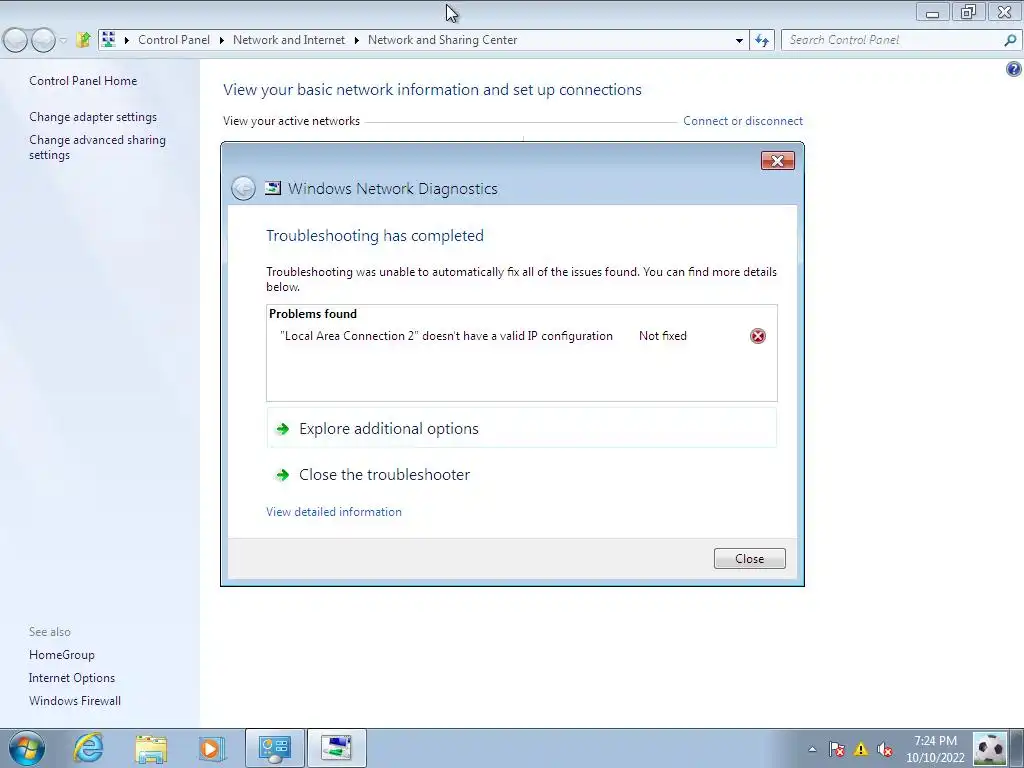Image resolution: width=1024 pixels, height=768 pixels.
Task: Minimize the Control Panel window
Action: [933, 12]
